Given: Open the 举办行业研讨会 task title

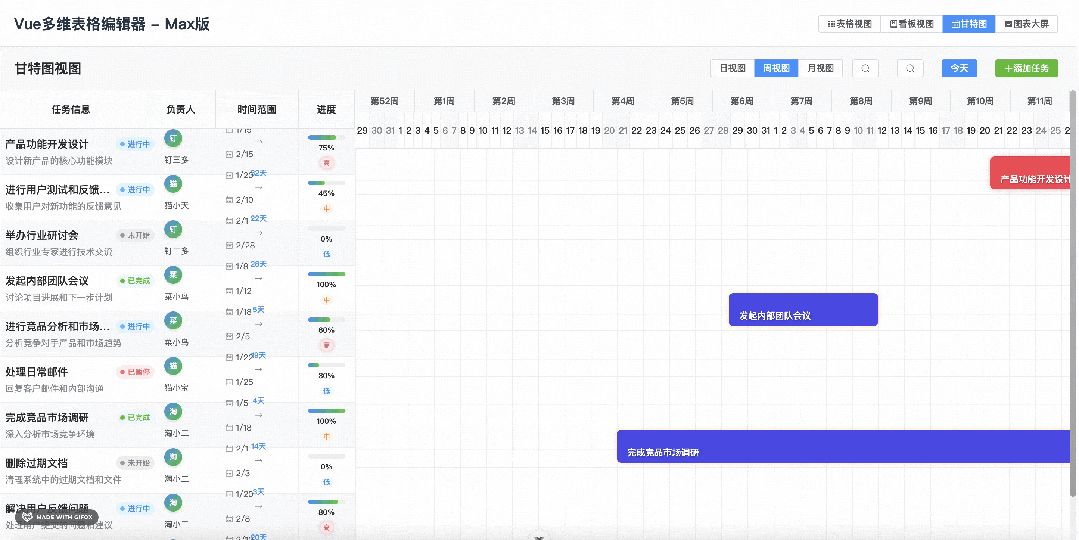Looking at the screenshot, I should click(x=42, y=235).
